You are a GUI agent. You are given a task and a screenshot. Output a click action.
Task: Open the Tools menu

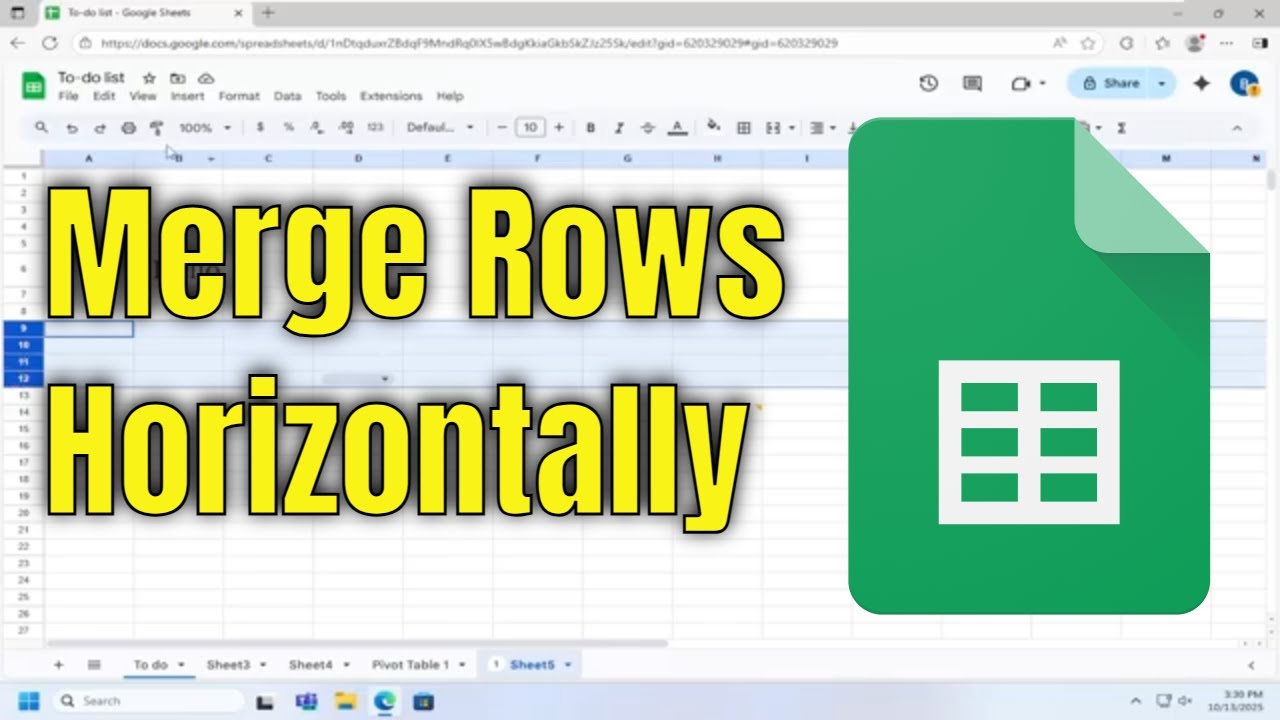[x=330, y=96]
